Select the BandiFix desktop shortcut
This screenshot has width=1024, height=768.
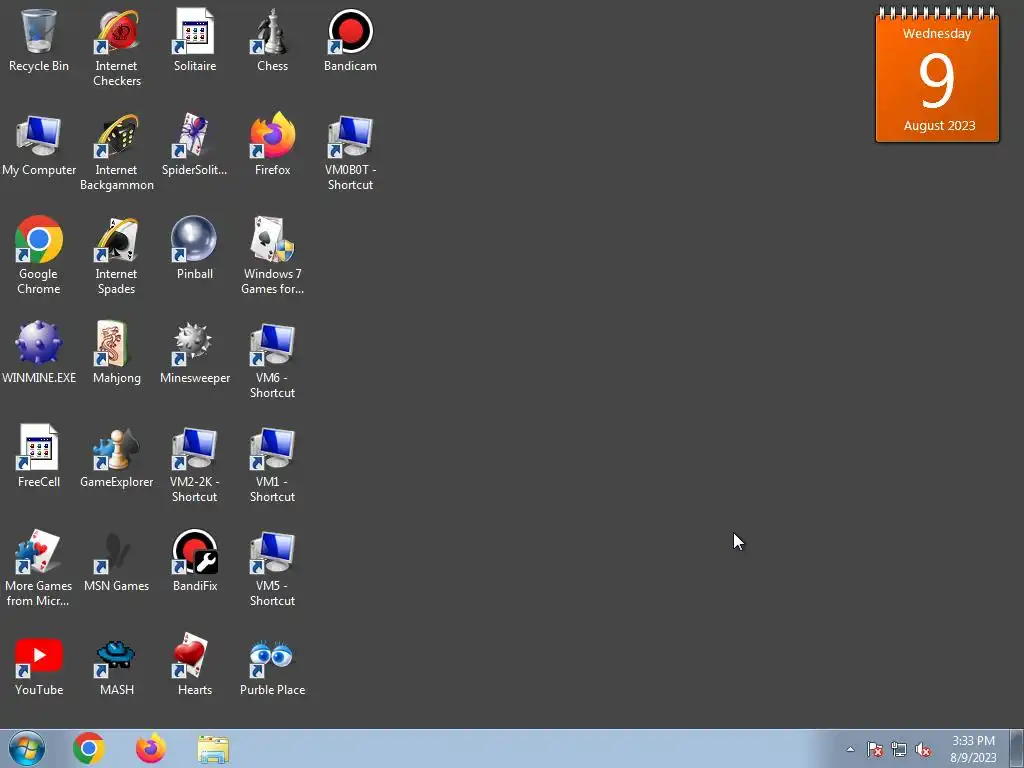(195, 560)
